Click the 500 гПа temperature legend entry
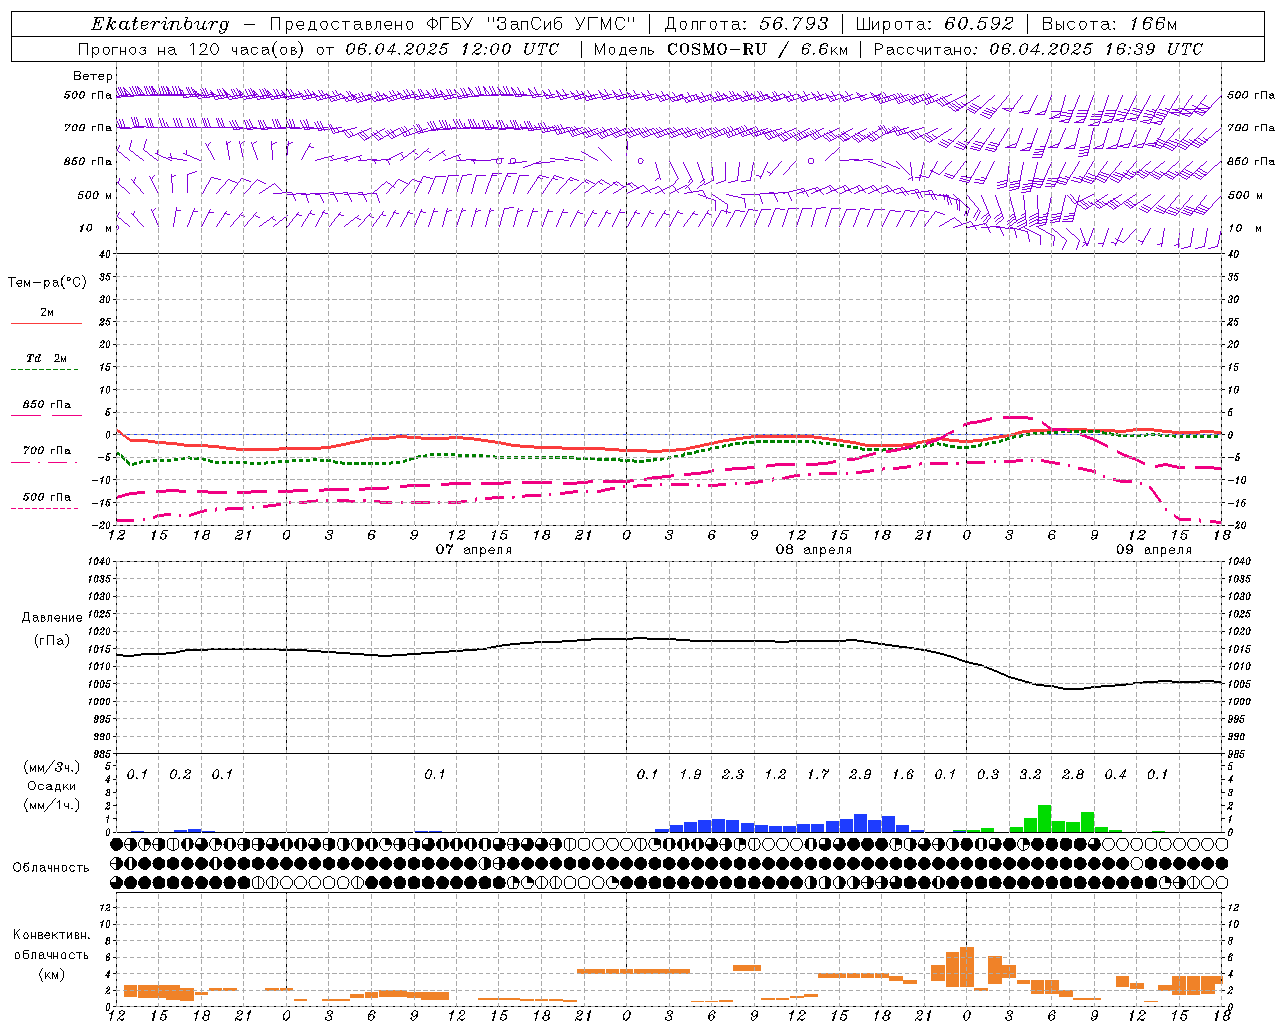1280x1024 pixels. (x=46, y=500)
